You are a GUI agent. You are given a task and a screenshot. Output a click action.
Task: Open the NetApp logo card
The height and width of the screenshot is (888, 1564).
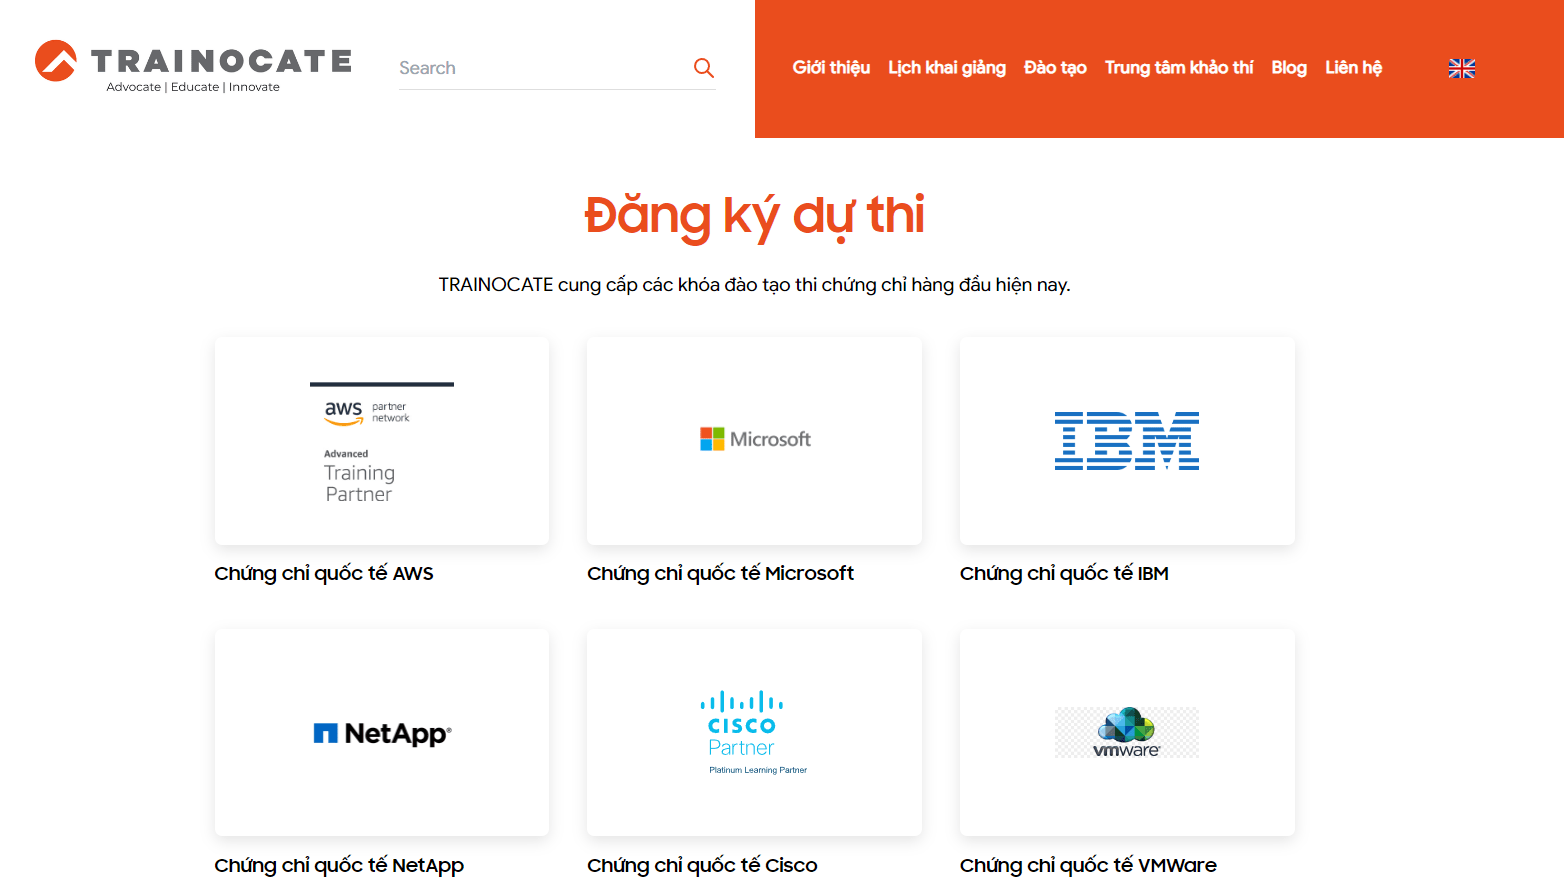pos(382,733)
